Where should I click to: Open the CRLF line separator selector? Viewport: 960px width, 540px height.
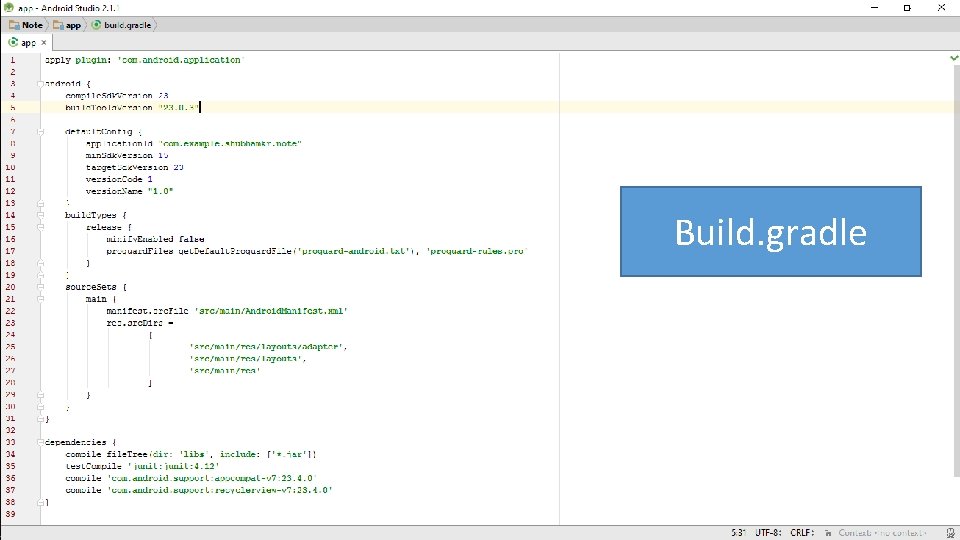tap(802, 533)
